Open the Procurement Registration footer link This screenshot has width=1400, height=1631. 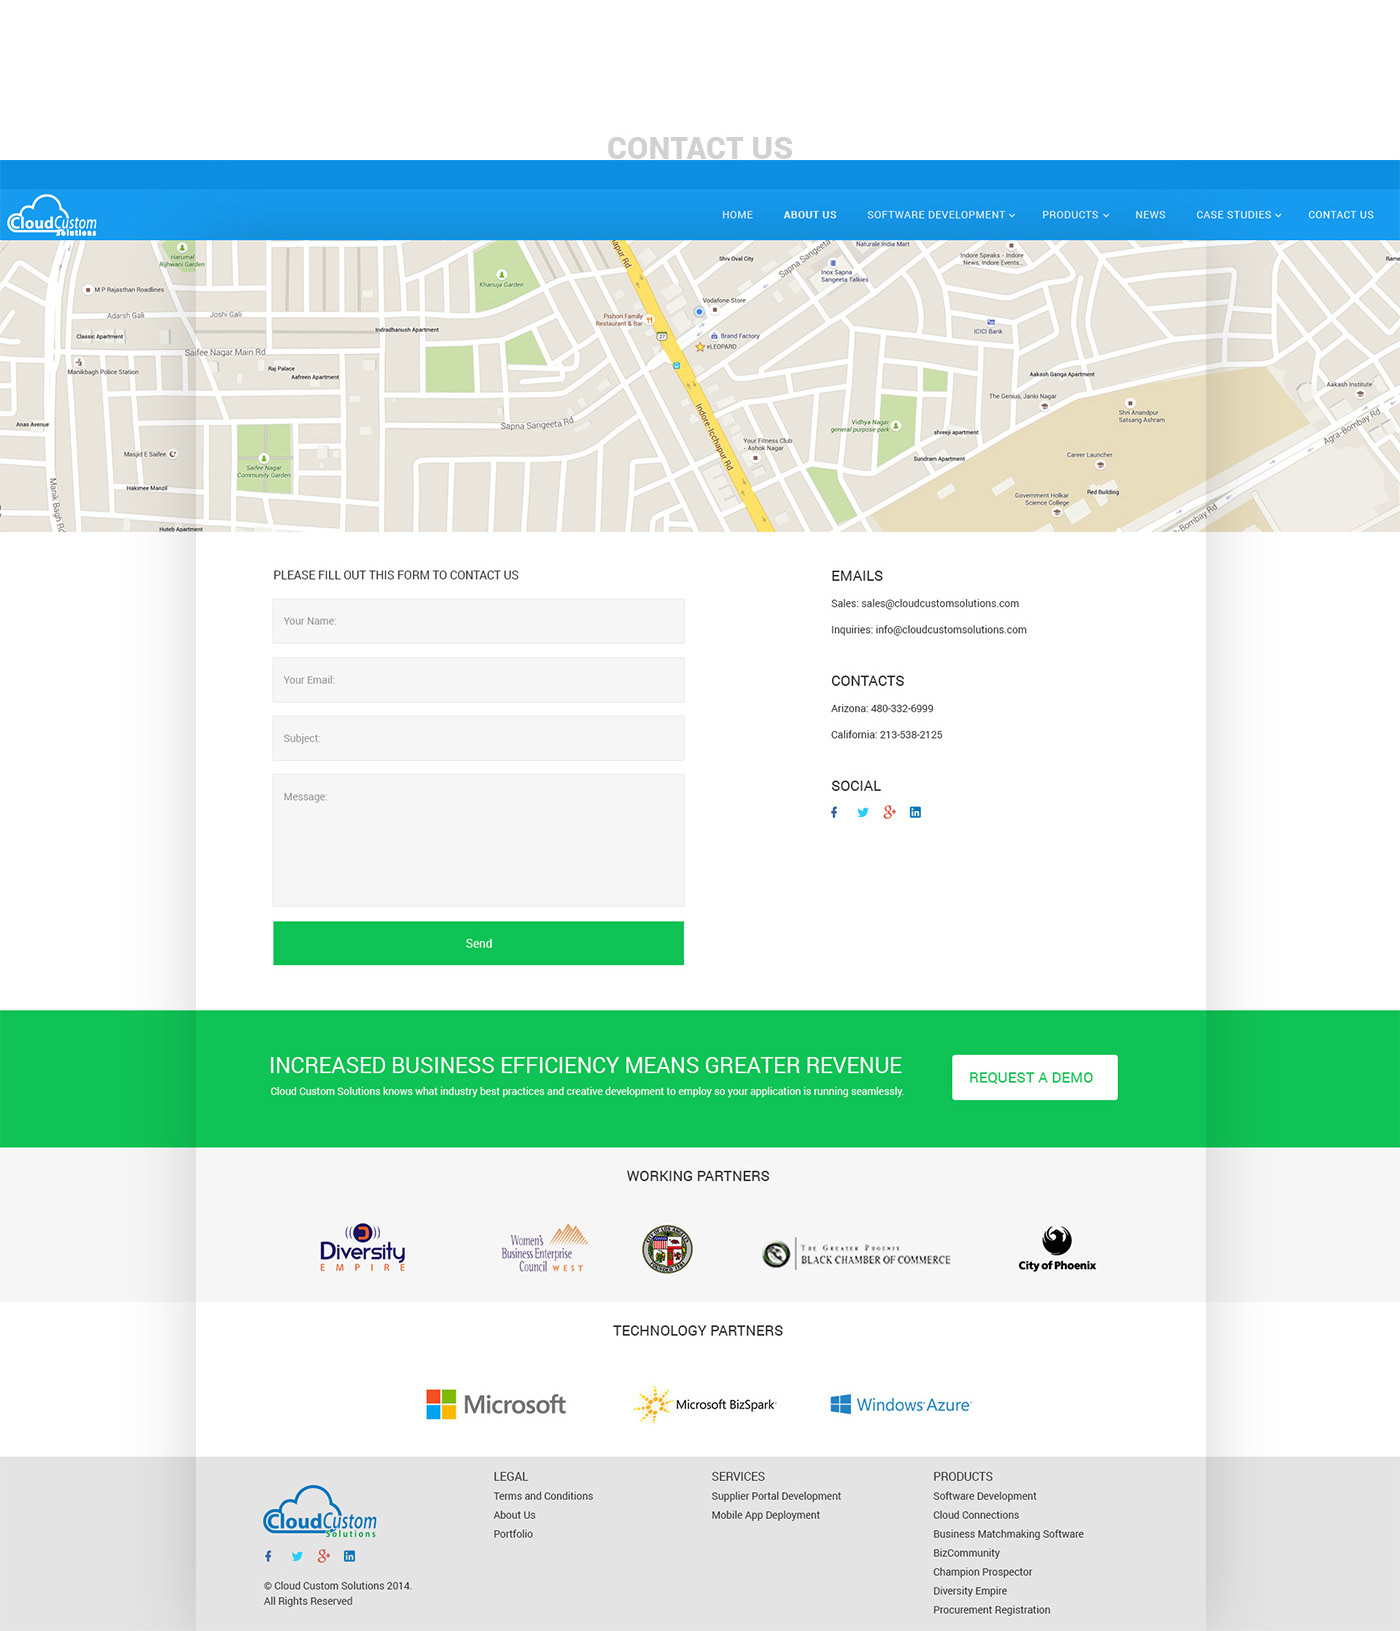[x=991, y=1610]
